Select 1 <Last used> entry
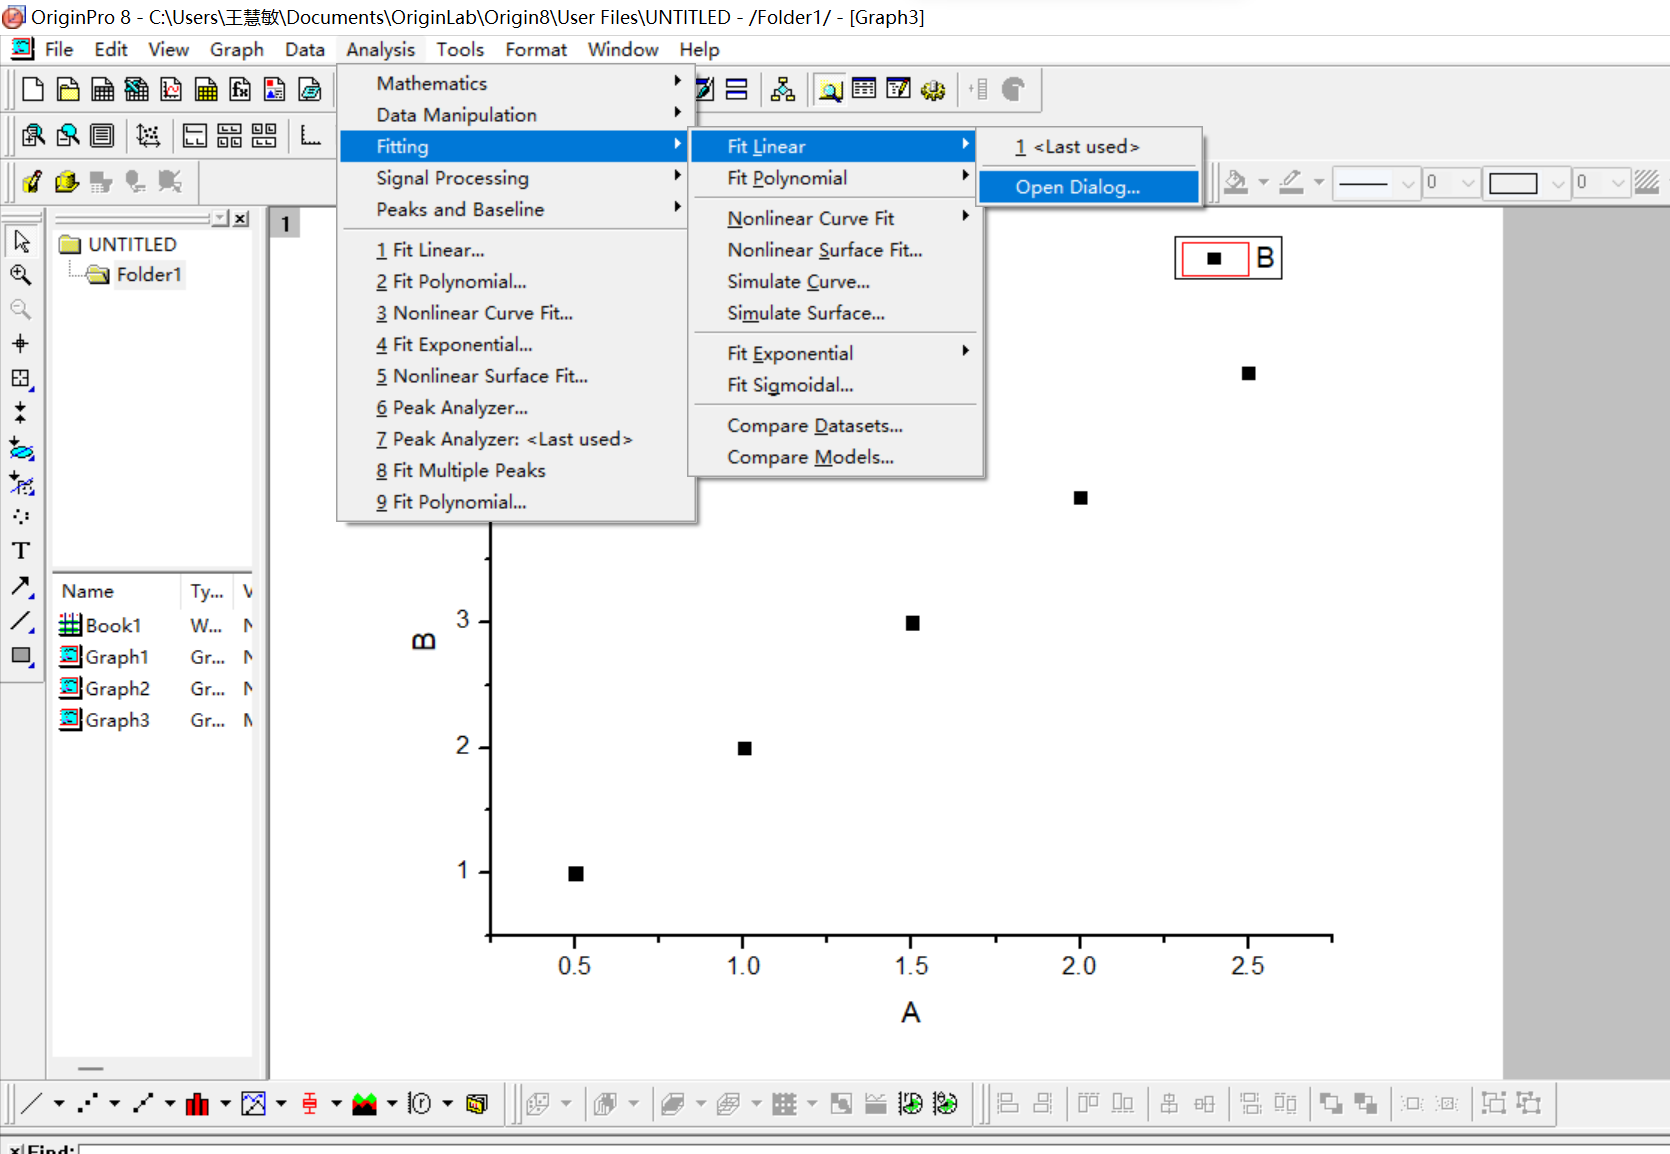The image size is (1670, 1154). pyautogui.click(x=1089, y=147)
